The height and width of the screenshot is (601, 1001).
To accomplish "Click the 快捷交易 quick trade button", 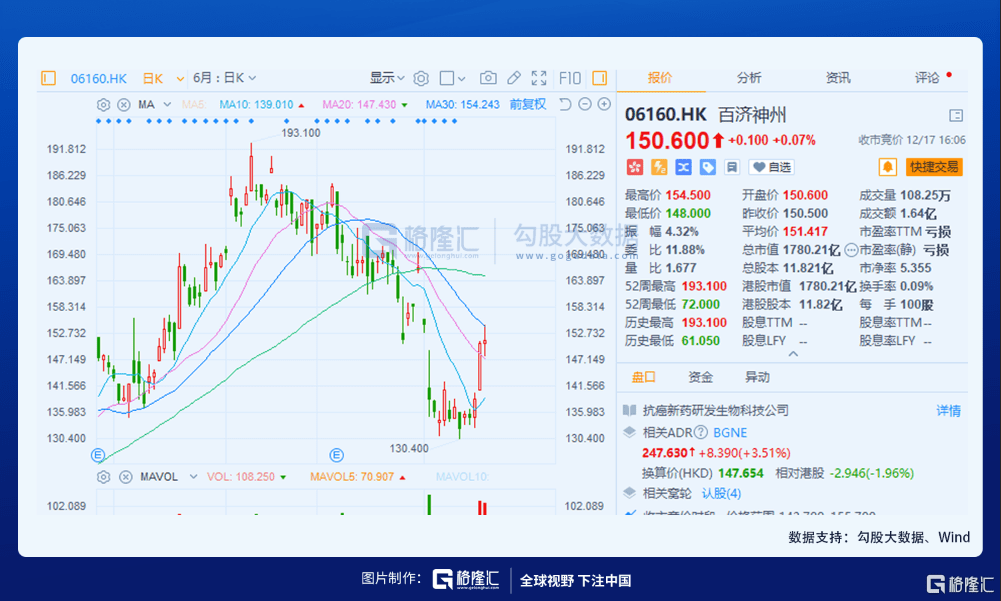I will (x=934, y=167).
